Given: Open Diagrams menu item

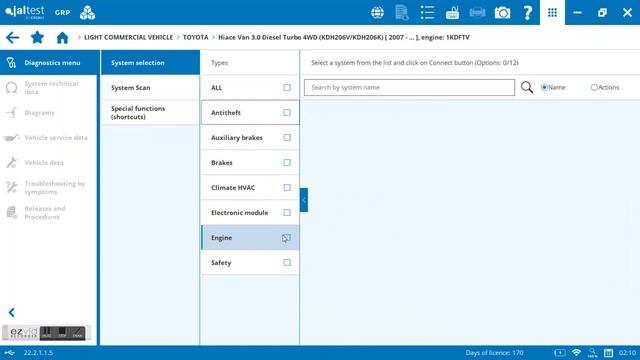Looking at the screenshot, I should (x=49, y=113).
